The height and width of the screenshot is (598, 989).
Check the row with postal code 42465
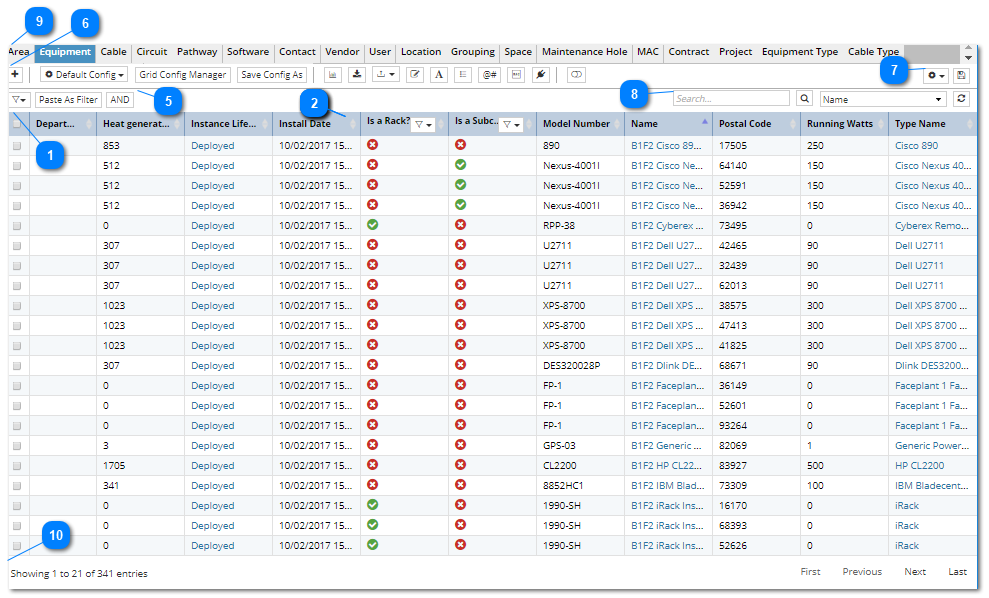[17, 246]
